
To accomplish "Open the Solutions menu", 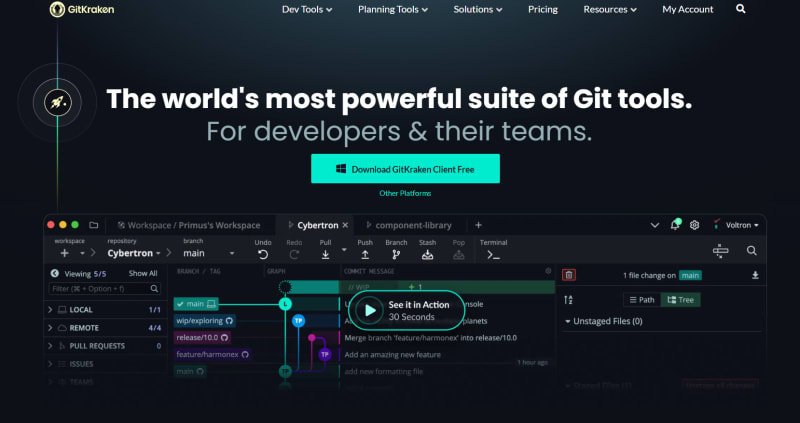I will 478,9.
